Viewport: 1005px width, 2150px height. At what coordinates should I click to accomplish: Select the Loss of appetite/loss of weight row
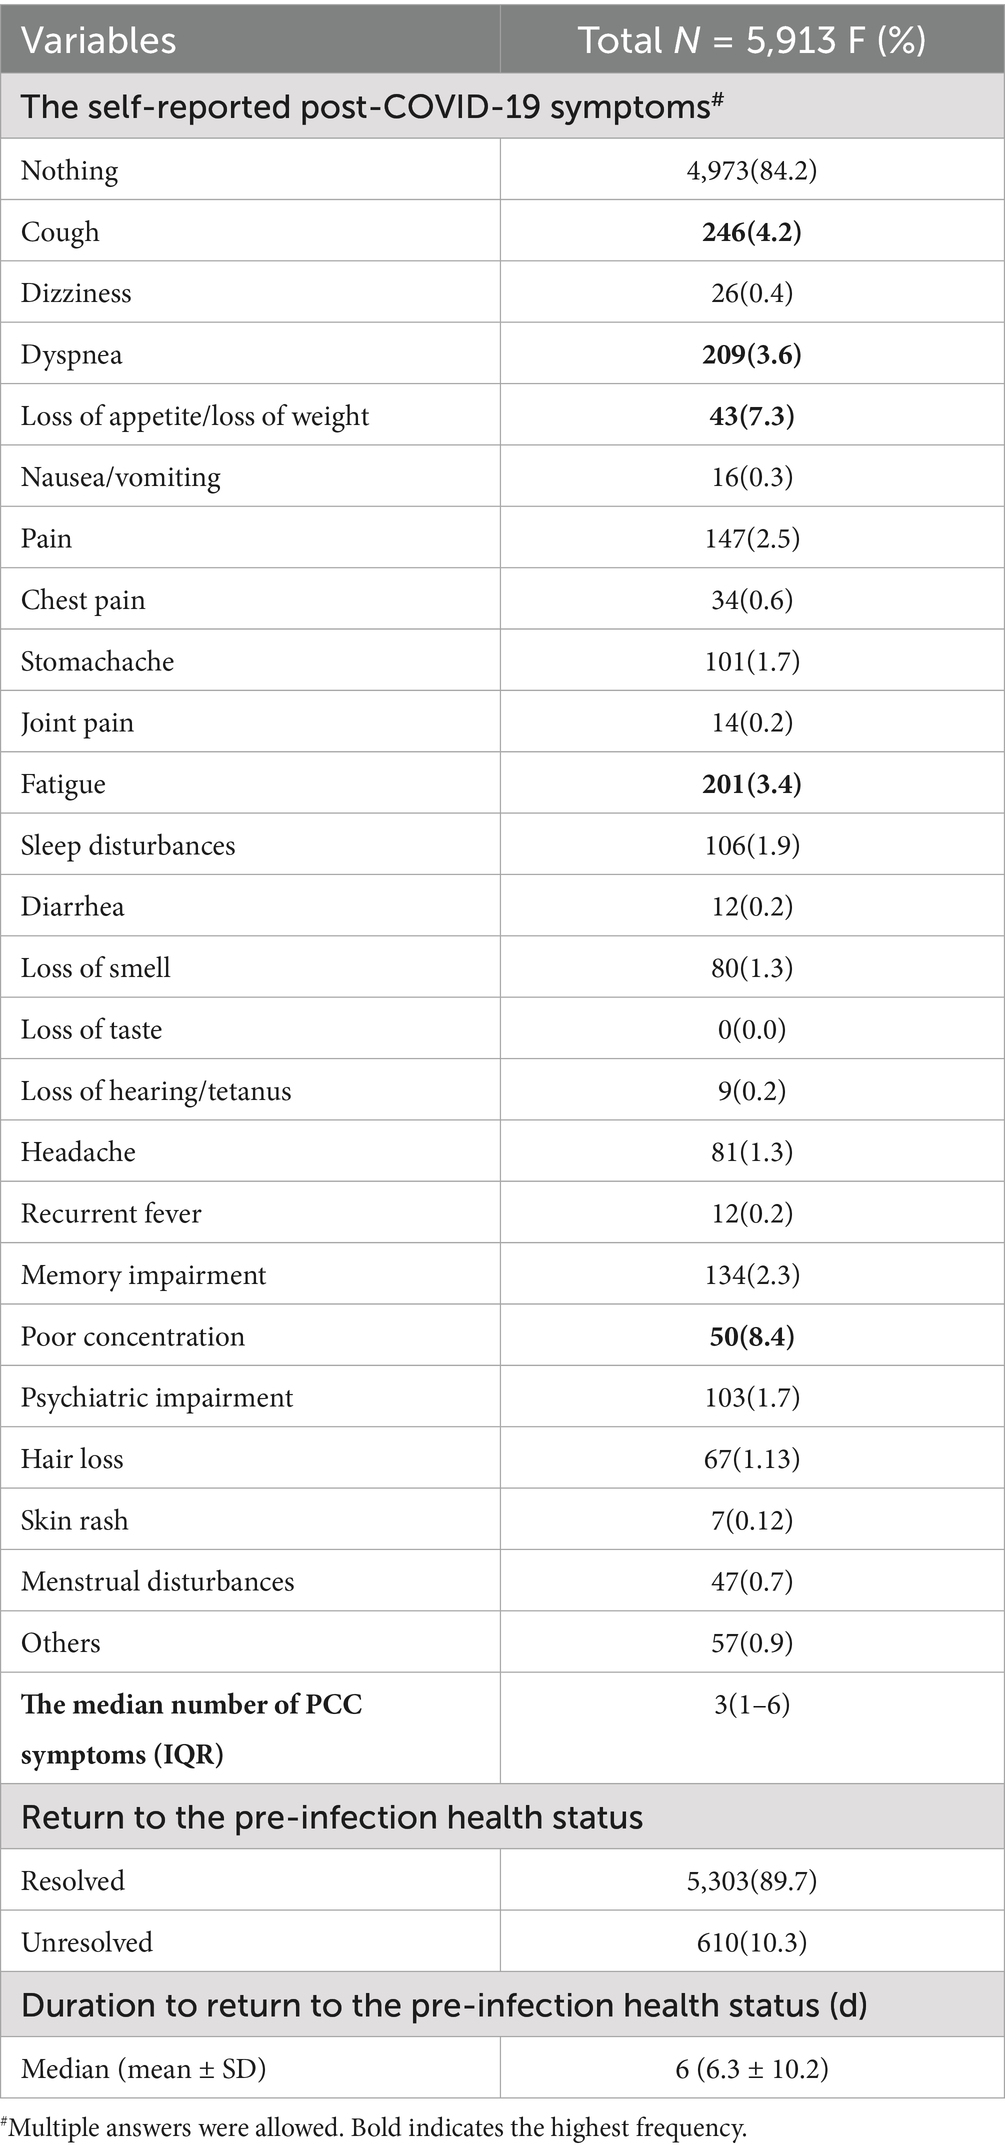pos(195,416)
